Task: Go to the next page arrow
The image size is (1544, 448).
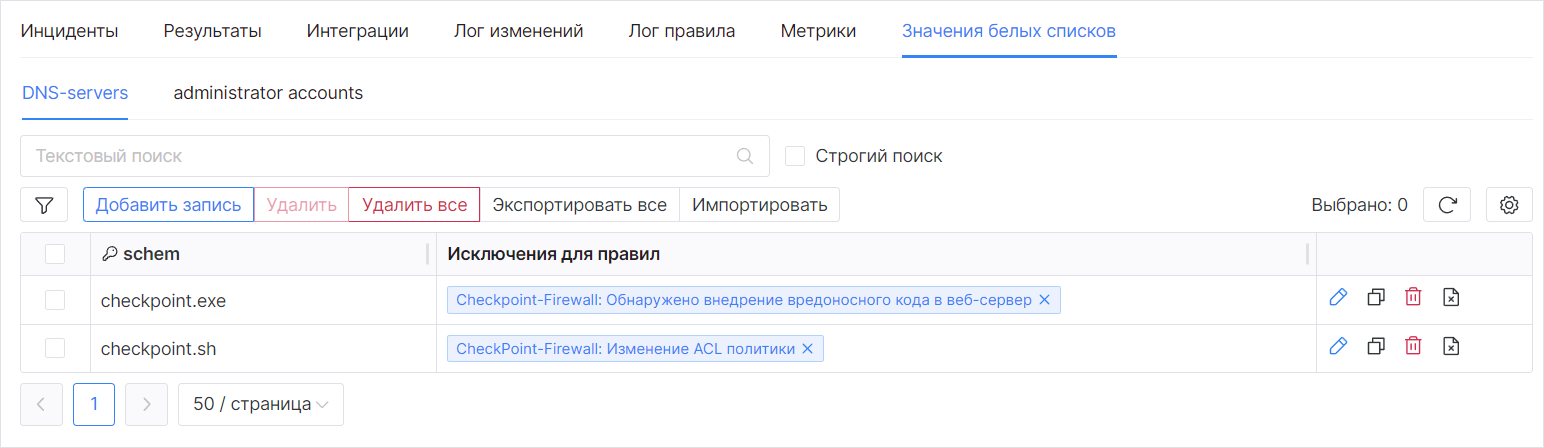Action: point(146,405)
